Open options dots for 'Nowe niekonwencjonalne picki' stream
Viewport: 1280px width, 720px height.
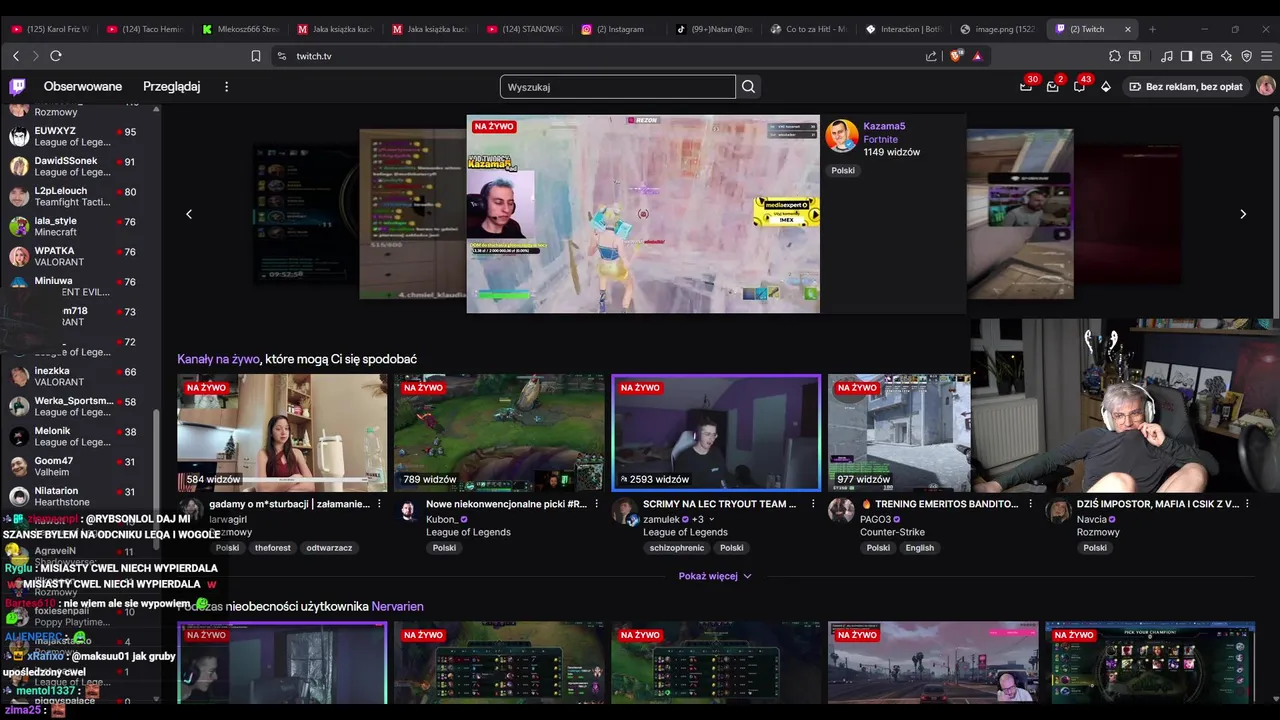pos(596,504)
